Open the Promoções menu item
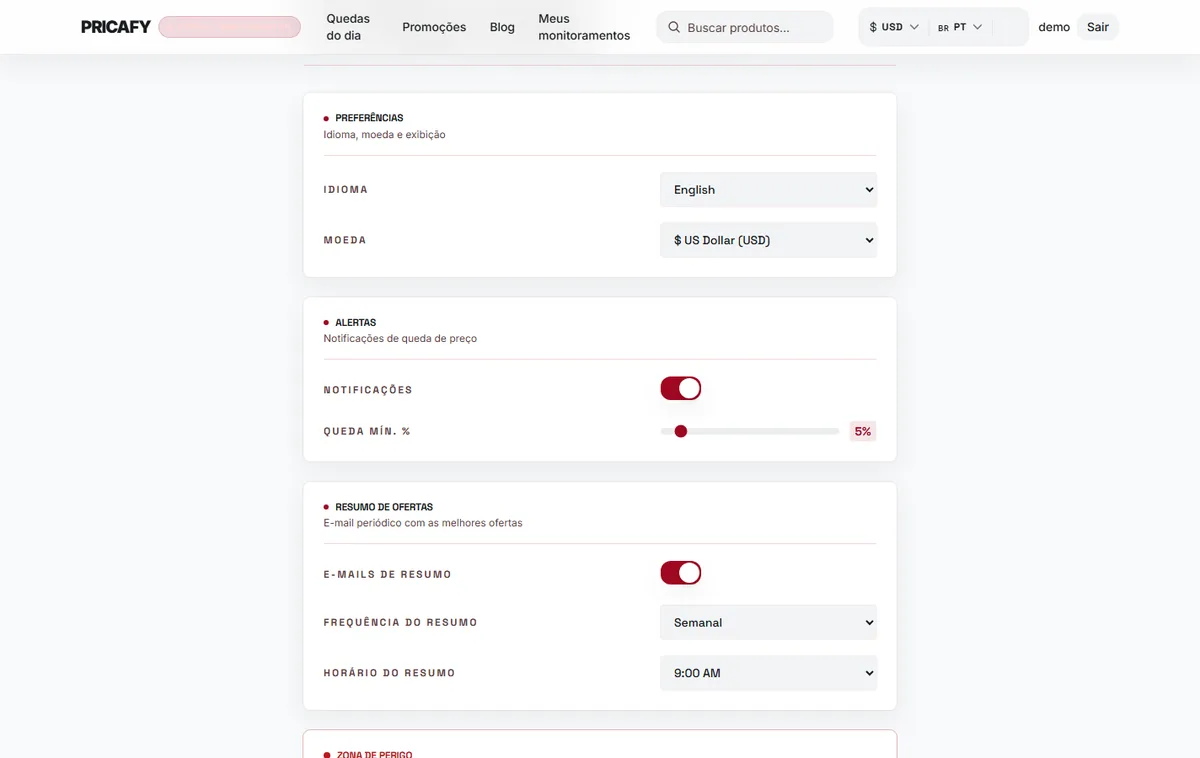 [434, 27]
